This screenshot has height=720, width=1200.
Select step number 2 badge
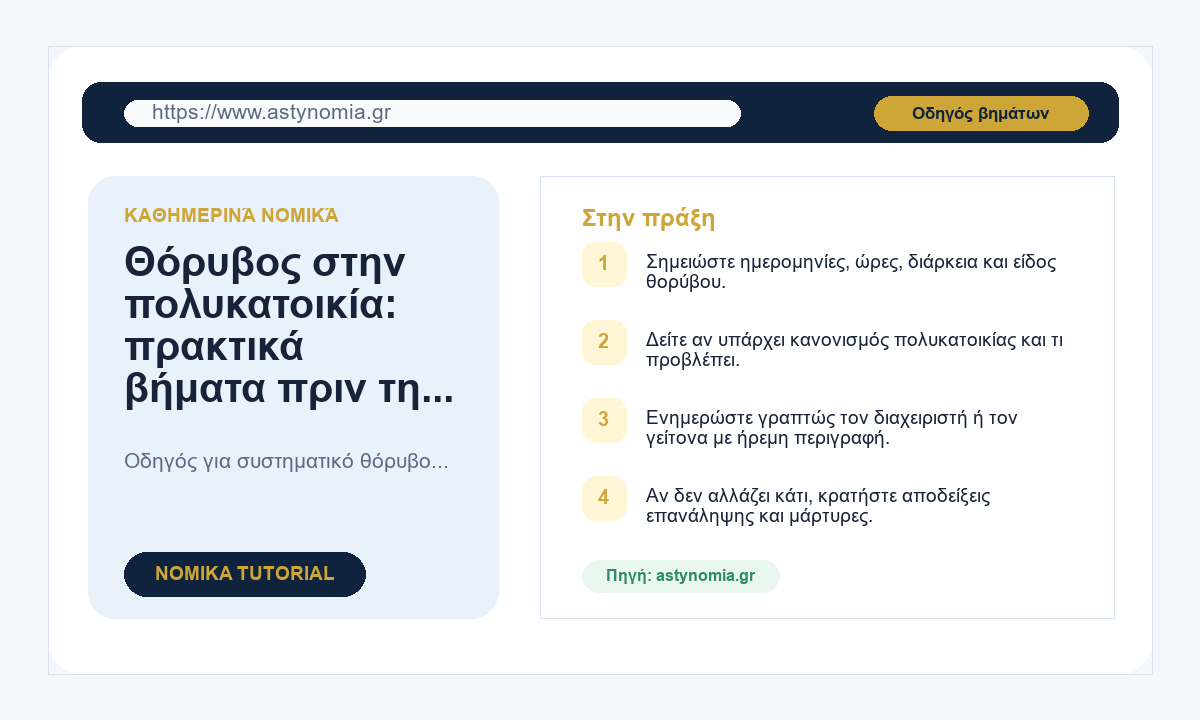604,342
